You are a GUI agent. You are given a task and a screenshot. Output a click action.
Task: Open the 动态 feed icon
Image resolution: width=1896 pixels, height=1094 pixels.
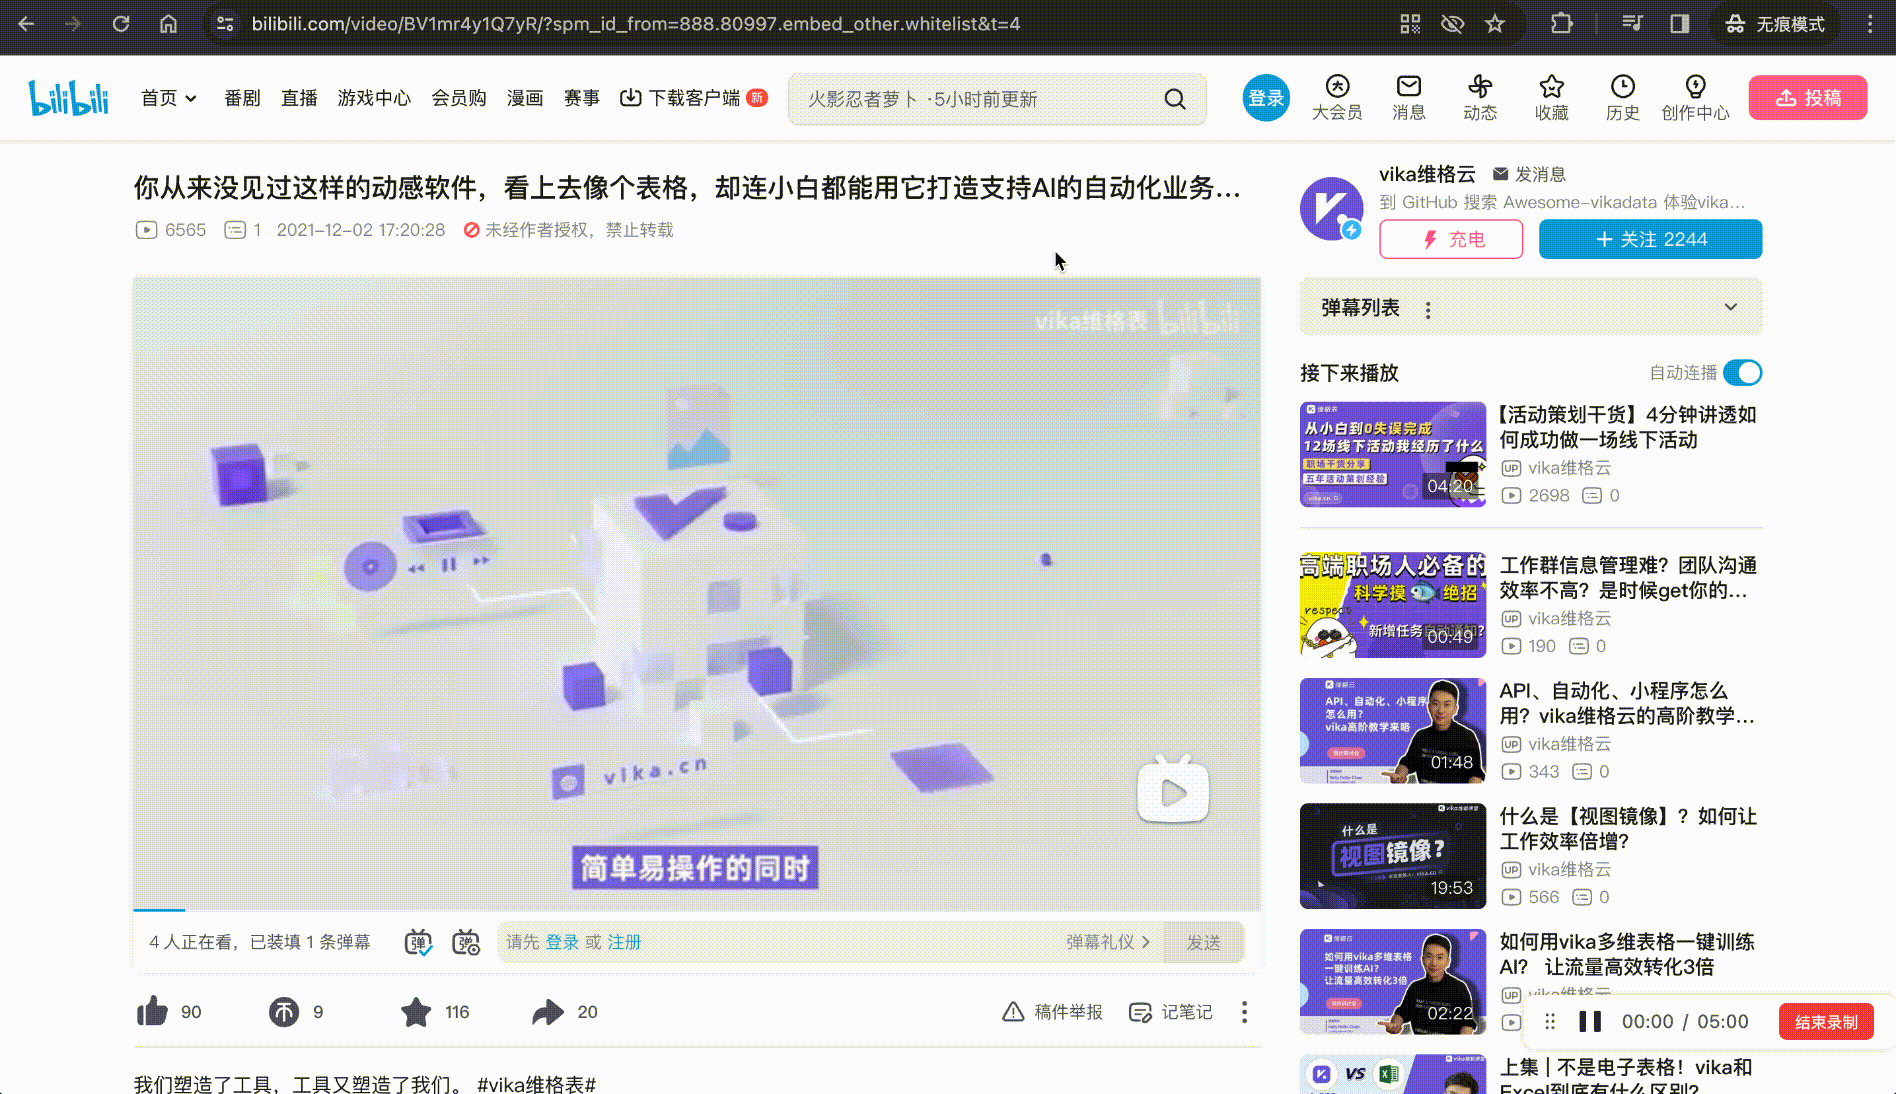pyautogui.click(x=1480, y=97)
